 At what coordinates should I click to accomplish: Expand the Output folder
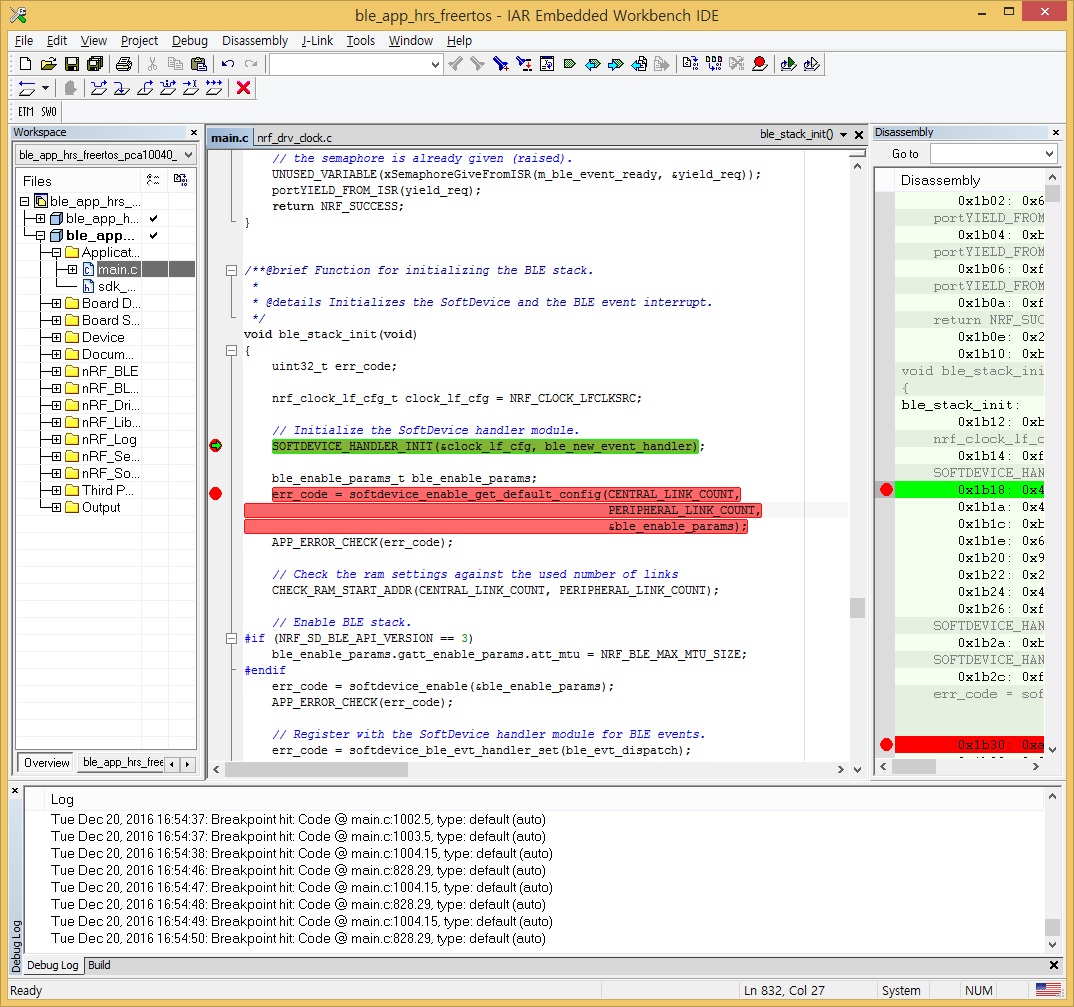56,508
